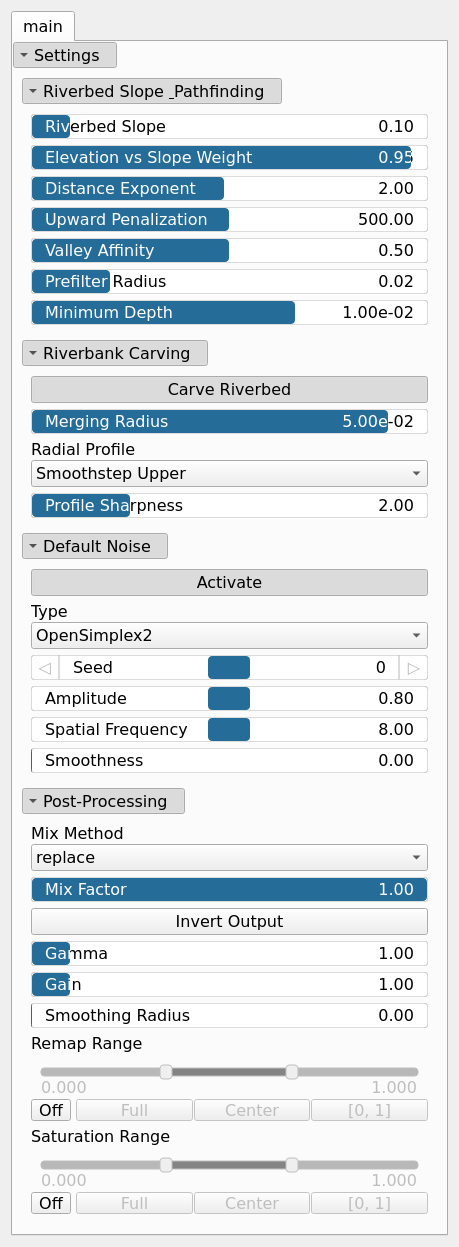Adjust the Amplitude slider
The image size is (459, 1247).
(229, 698)
